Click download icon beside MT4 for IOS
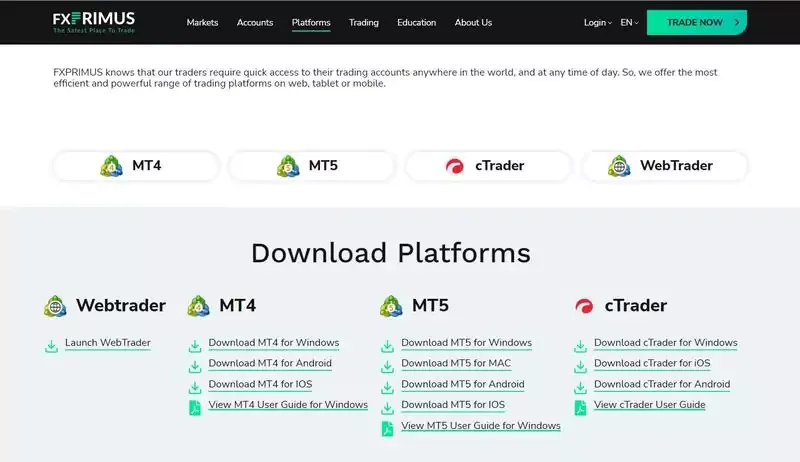This screenshot has width=800, height=462. (x=195, y=388)
